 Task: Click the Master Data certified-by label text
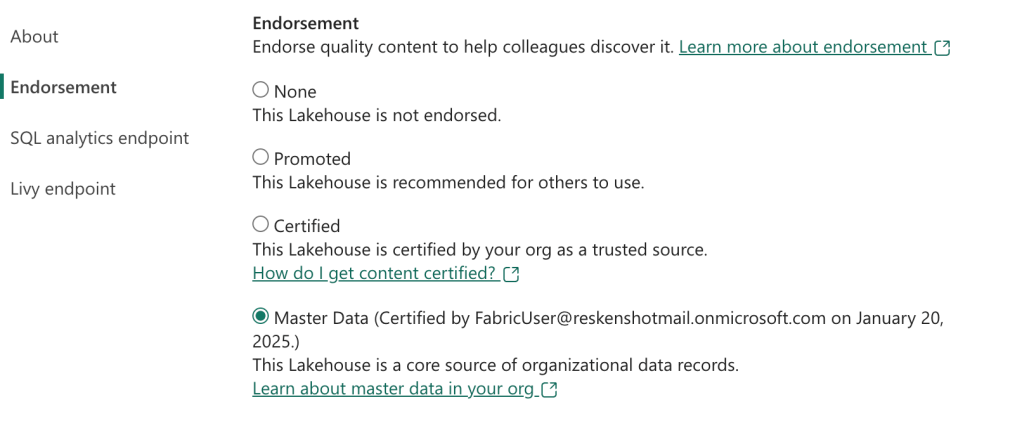click(x=600, y=318)
